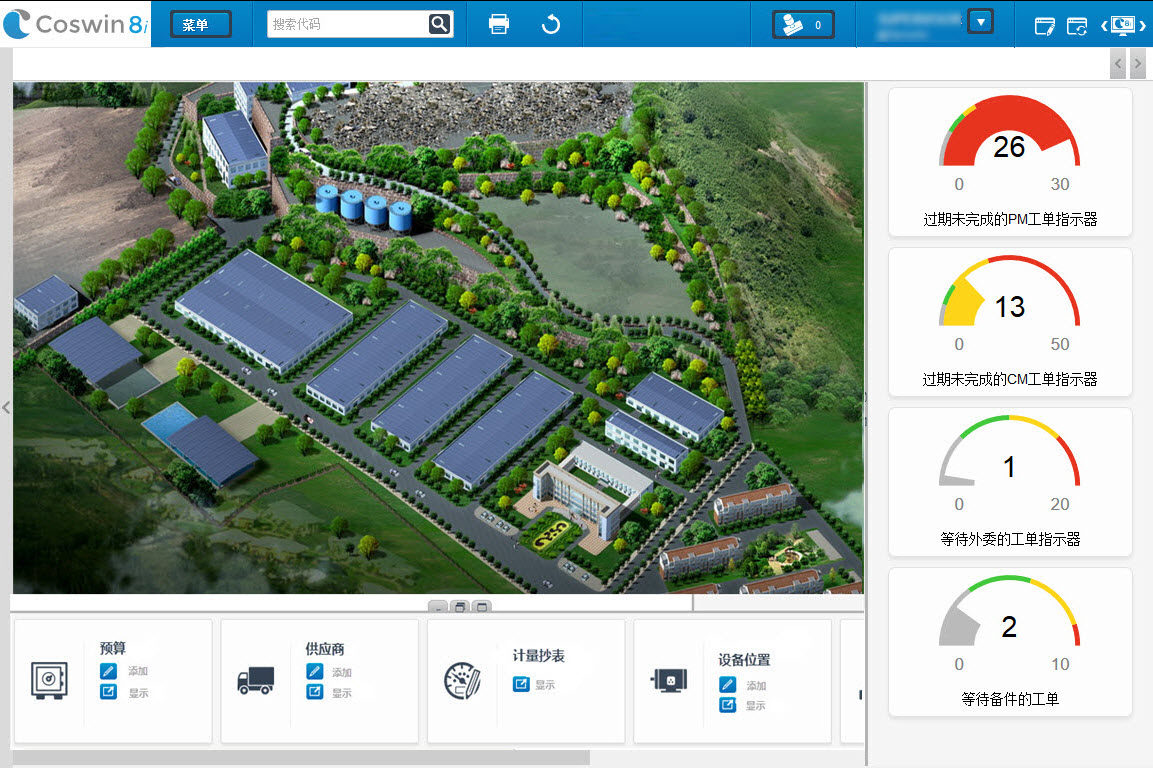The height and width of the screenshot is (768, 1153).
Task: Click the horizontal scrollbar at bottom
Action: coord(300,758)
